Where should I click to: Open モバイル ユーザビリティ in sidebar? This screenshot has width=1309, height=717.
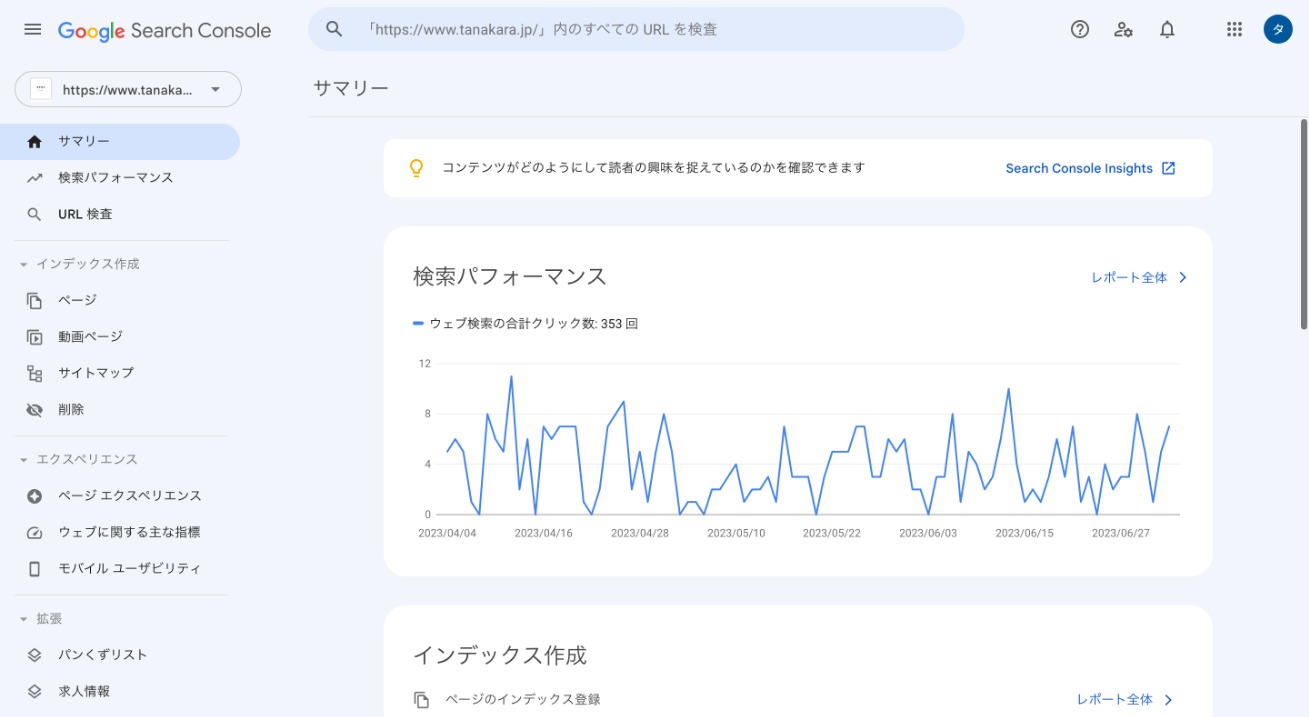point(120,569)
